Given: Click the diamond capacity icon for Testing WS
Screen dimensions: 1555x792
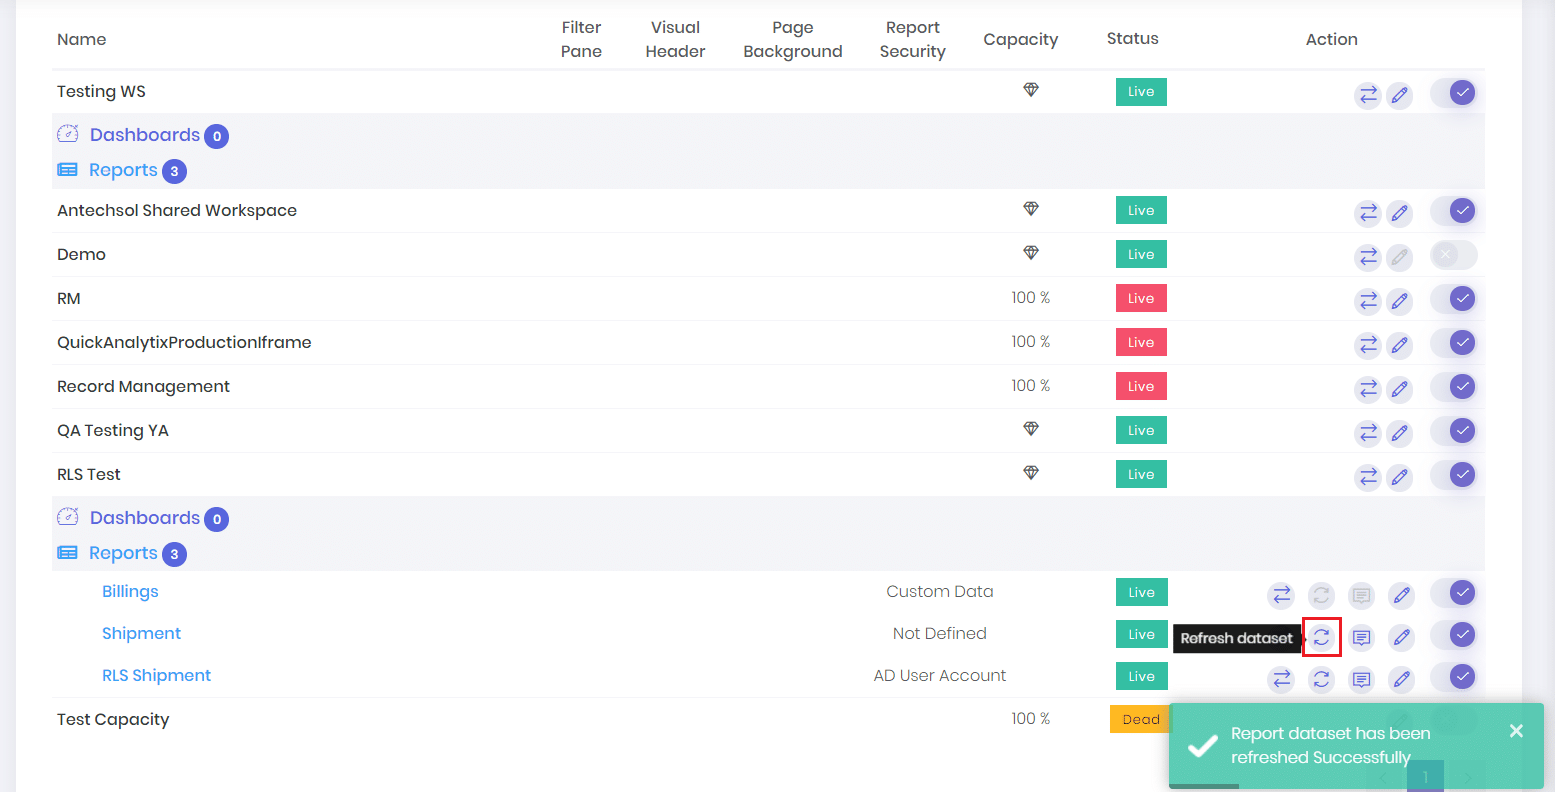Looking at the screenshot, I should (1031, 89).
